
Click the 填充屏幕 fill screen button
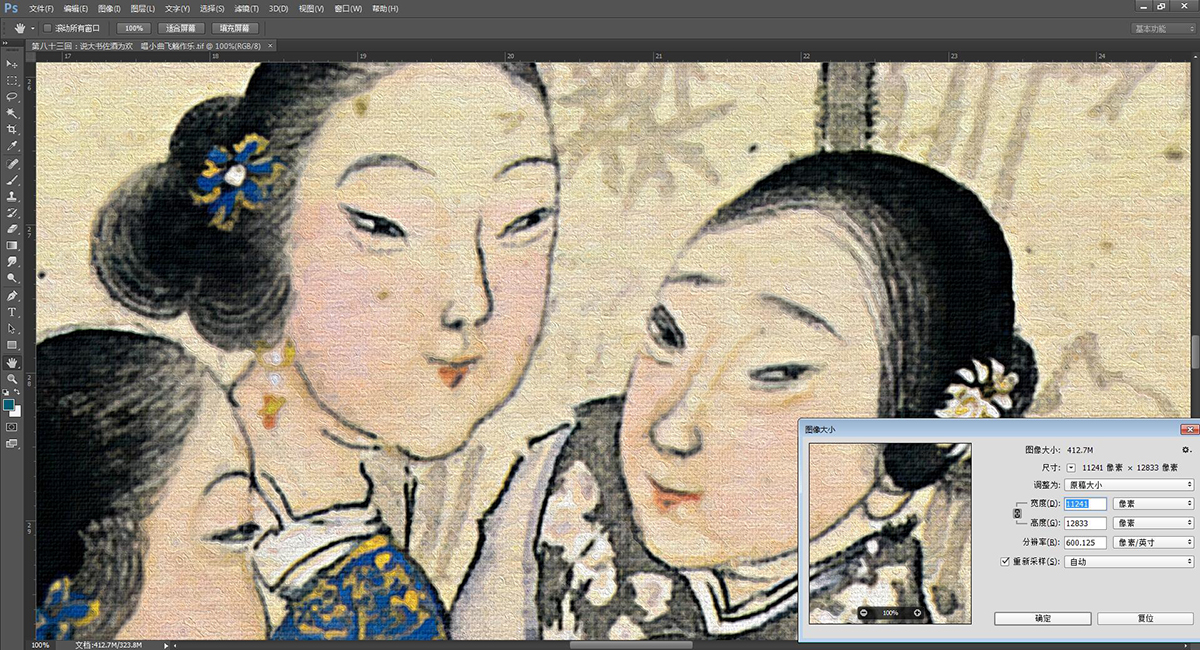click(x=236, y=28)
